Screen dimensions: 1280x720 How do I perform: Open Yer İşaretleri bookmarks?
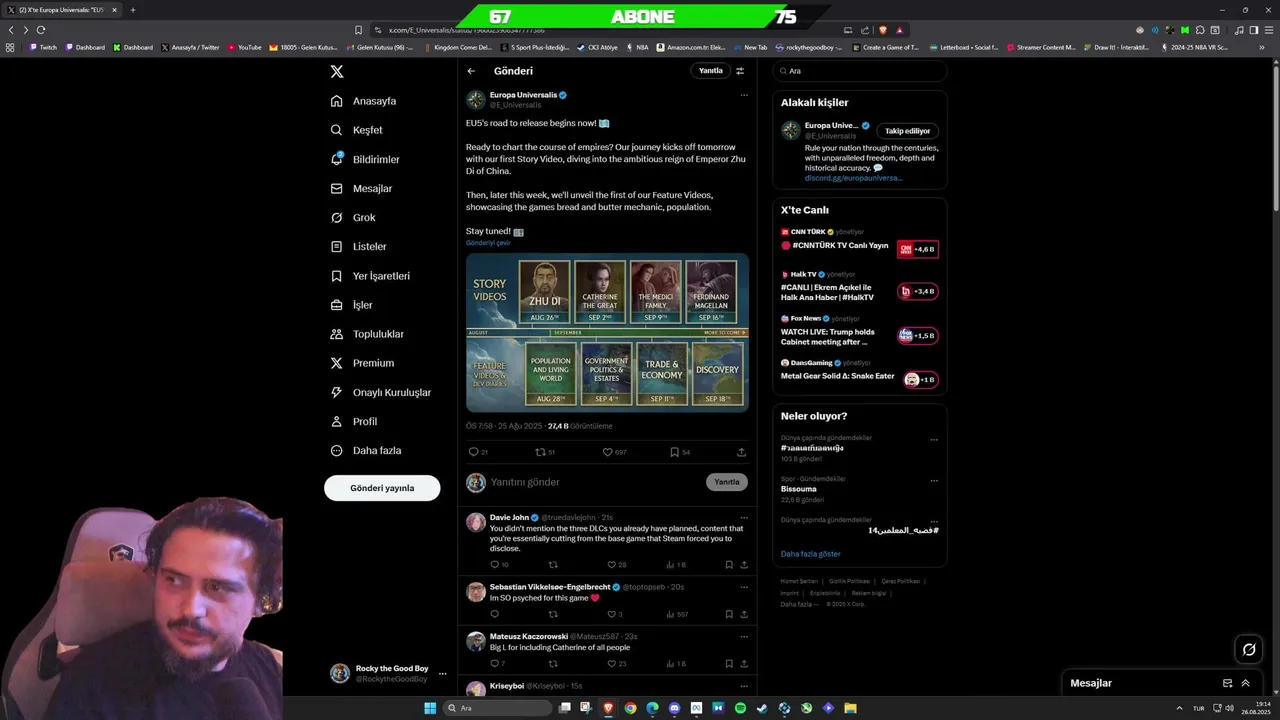[370, 276]
